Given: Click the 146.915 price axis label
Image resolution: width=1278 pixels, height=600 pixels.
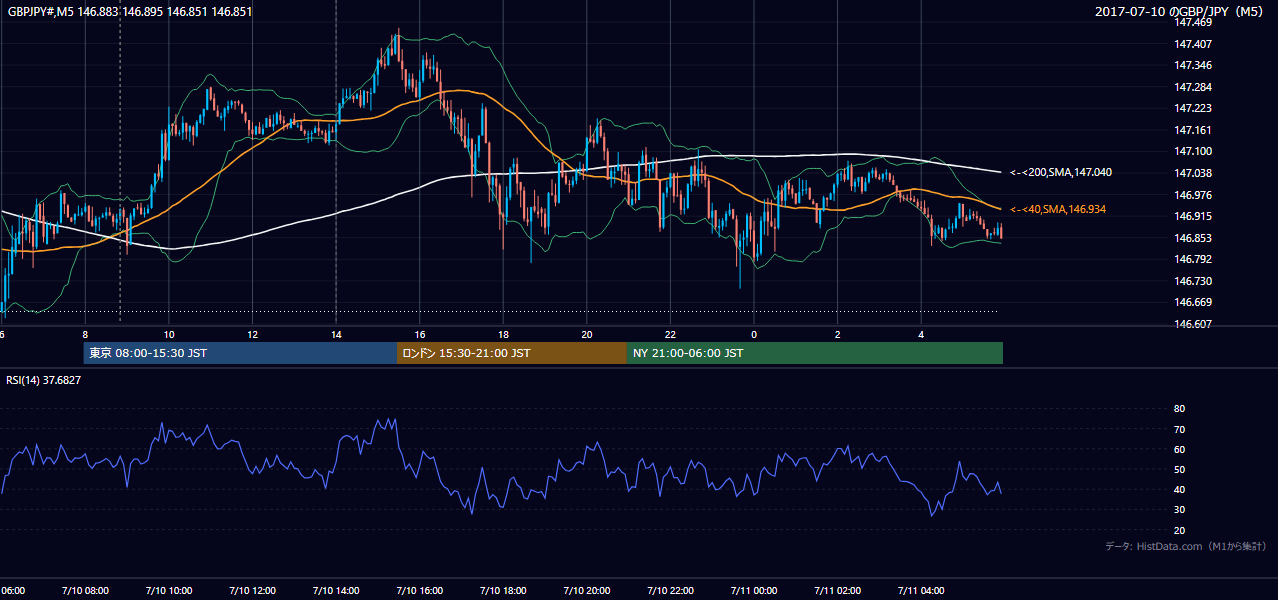Looking at the screenshot, I should pos(1193,216).
